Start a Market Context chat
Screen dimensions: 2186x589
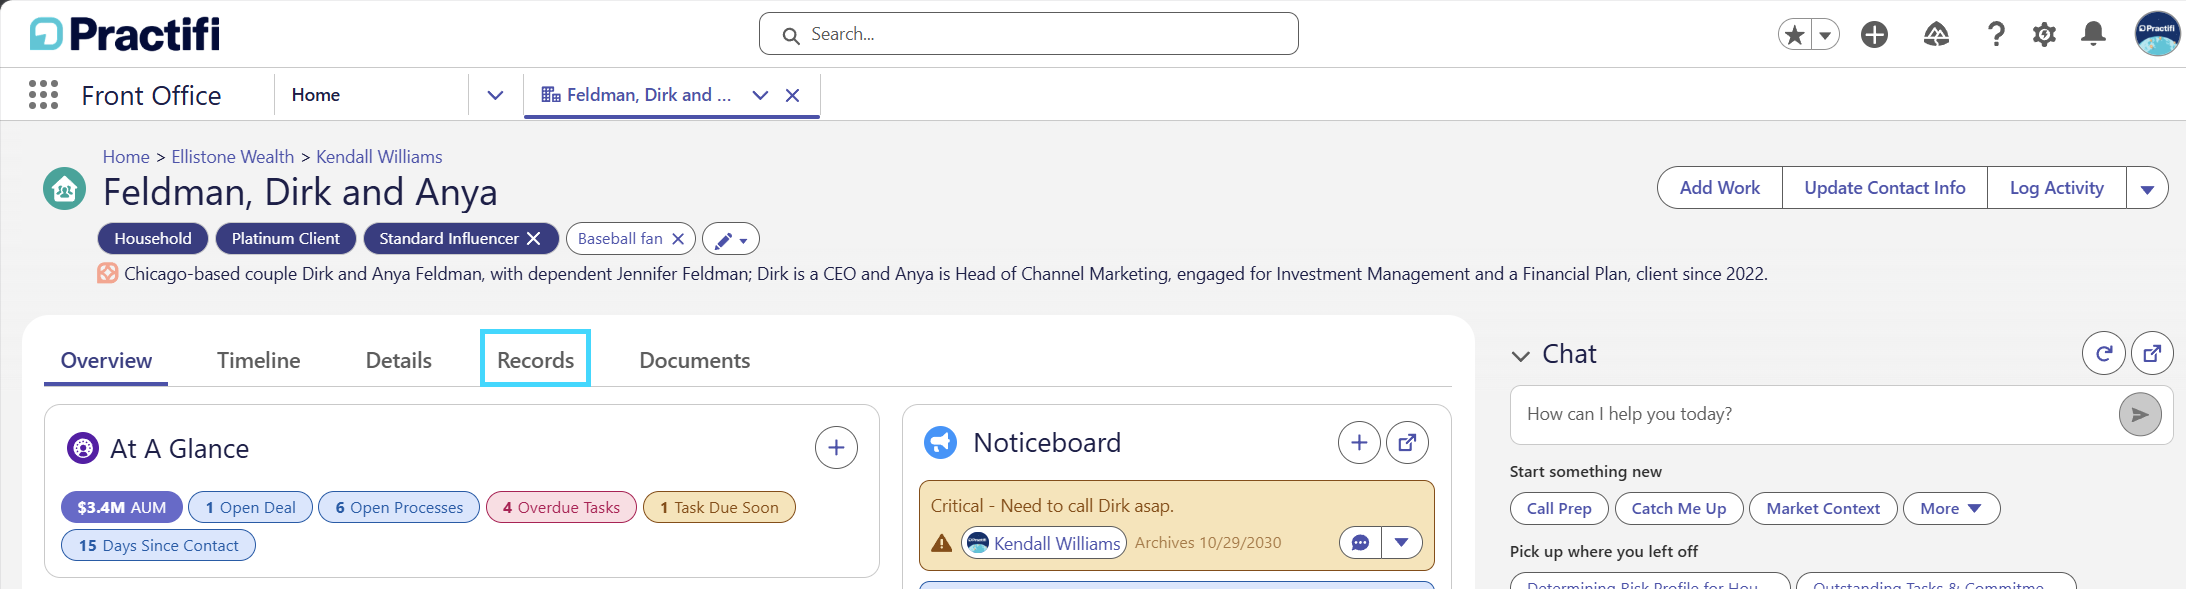[1823, 509]
